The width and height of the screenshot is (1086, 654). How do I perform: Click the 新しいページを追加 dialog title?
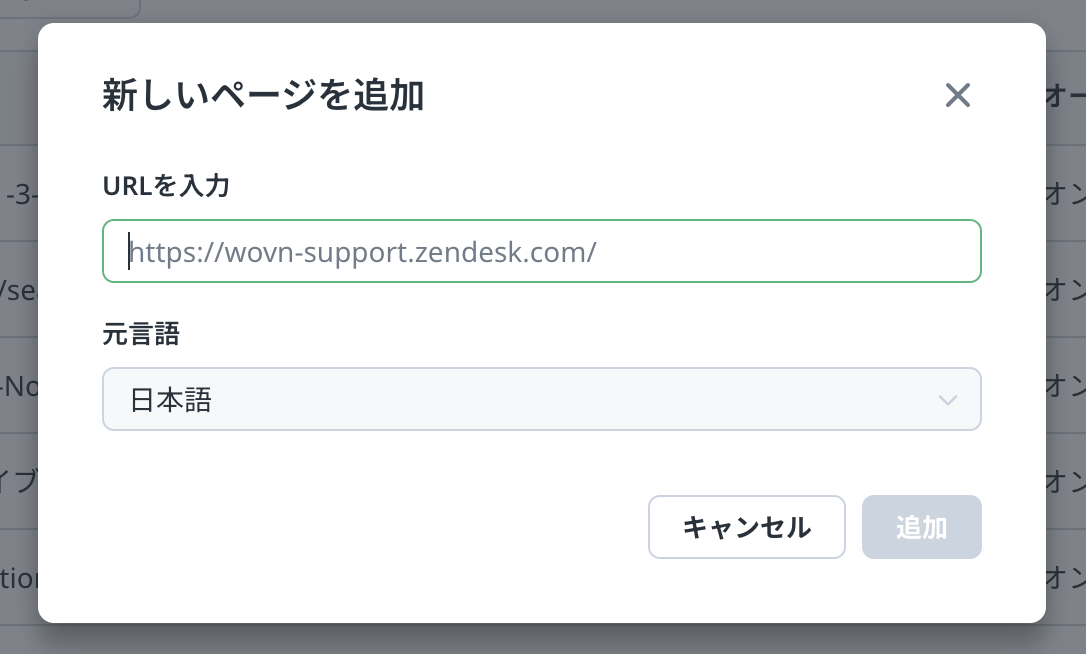coord(263,96)
